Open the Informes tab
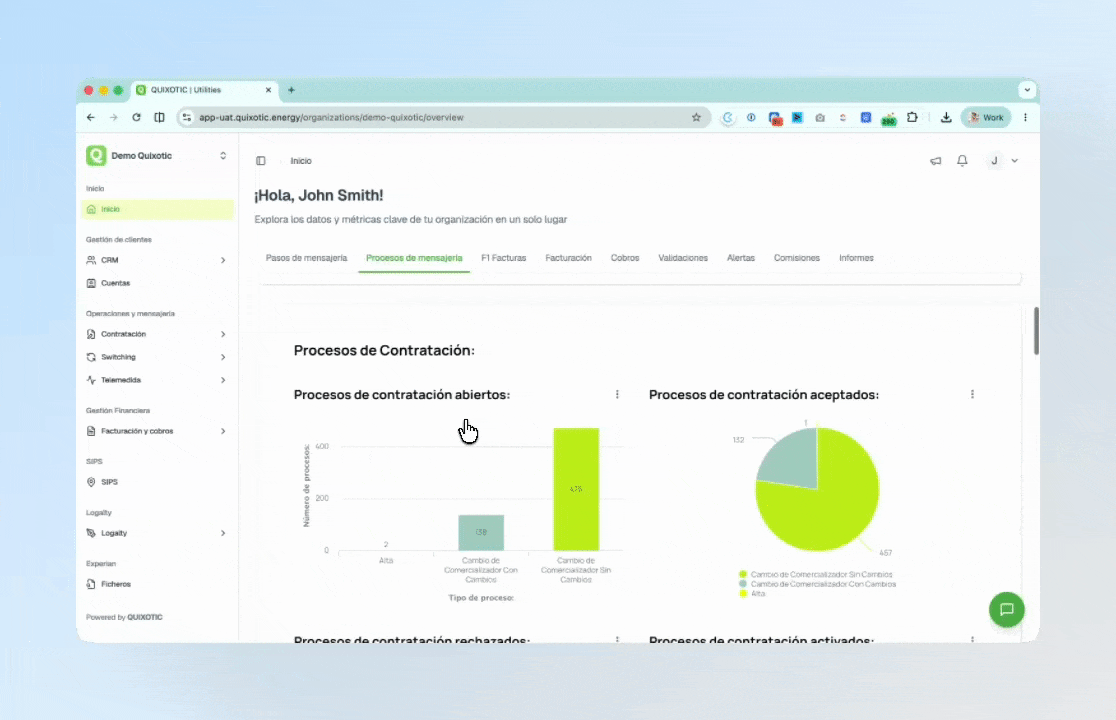1116x720 pixels. (856, 258)
